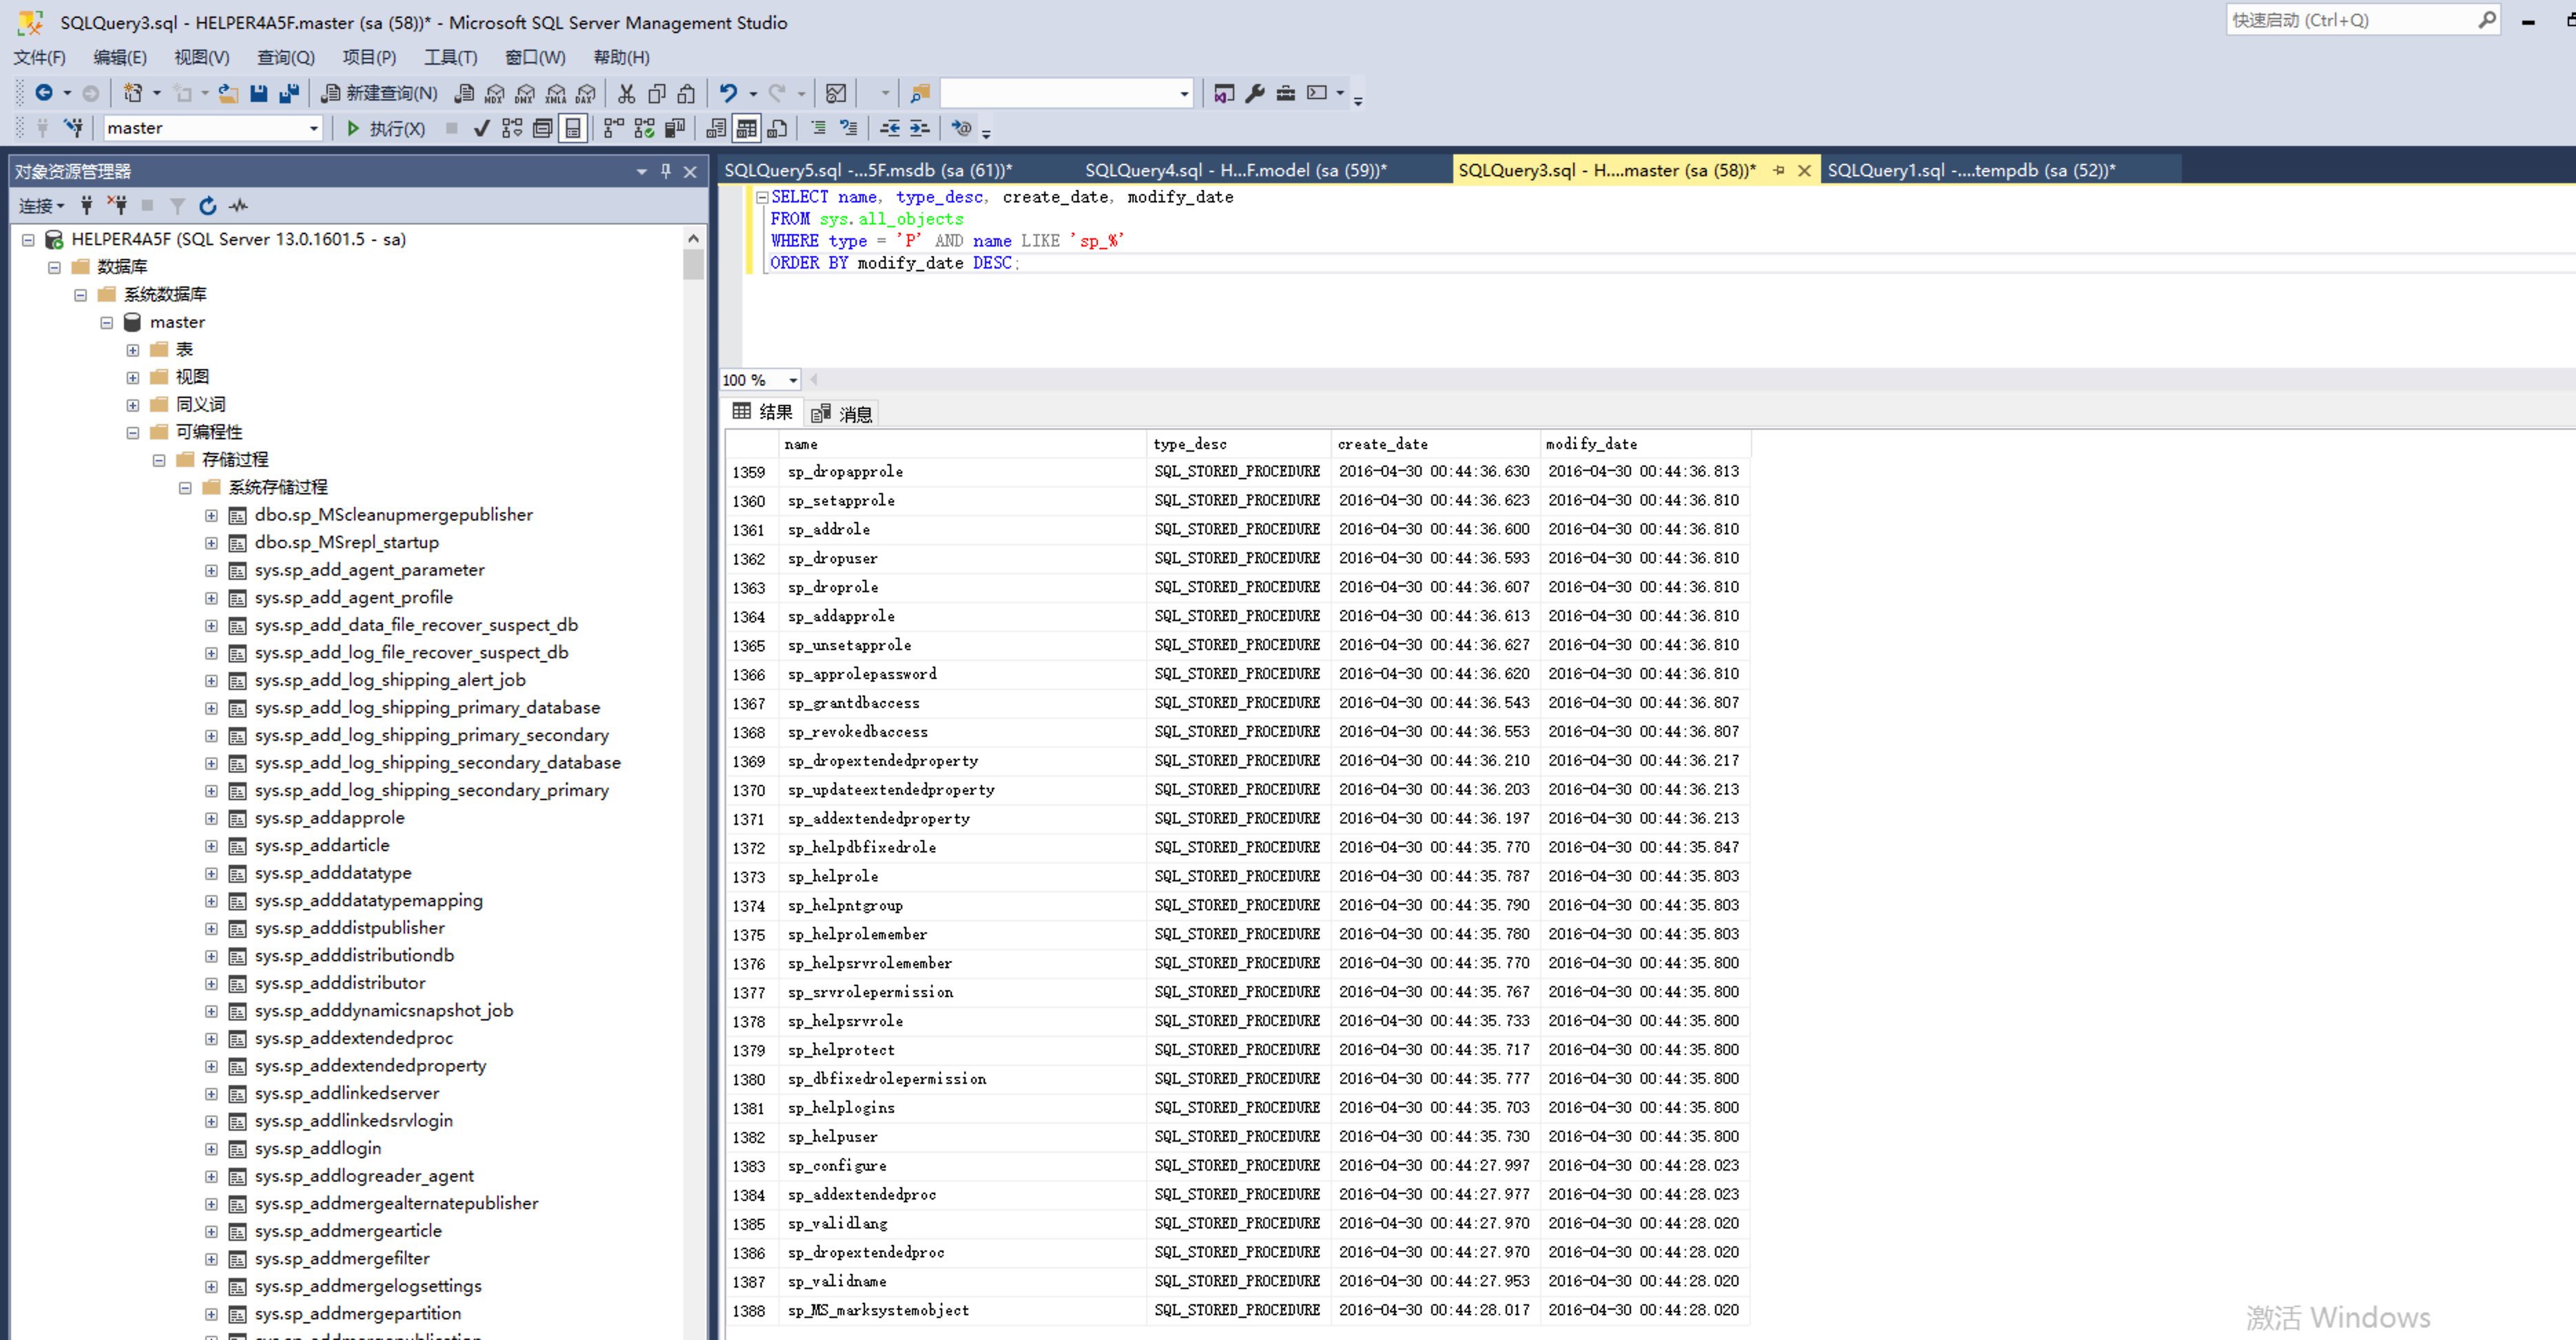The width and height of the screenshot is (2576, 1340).
Task: Switch to the 消息 (Messages) tab
Action: (843, 413)
